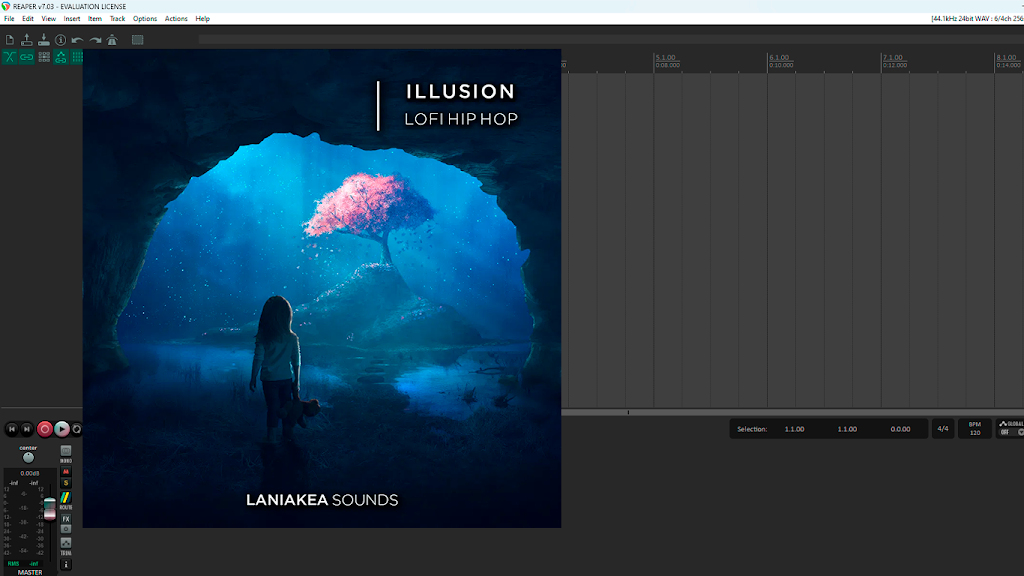Create a new project with the blank page icon
The height and width of the screenshot is (576, 1024).
pos(10,40)
